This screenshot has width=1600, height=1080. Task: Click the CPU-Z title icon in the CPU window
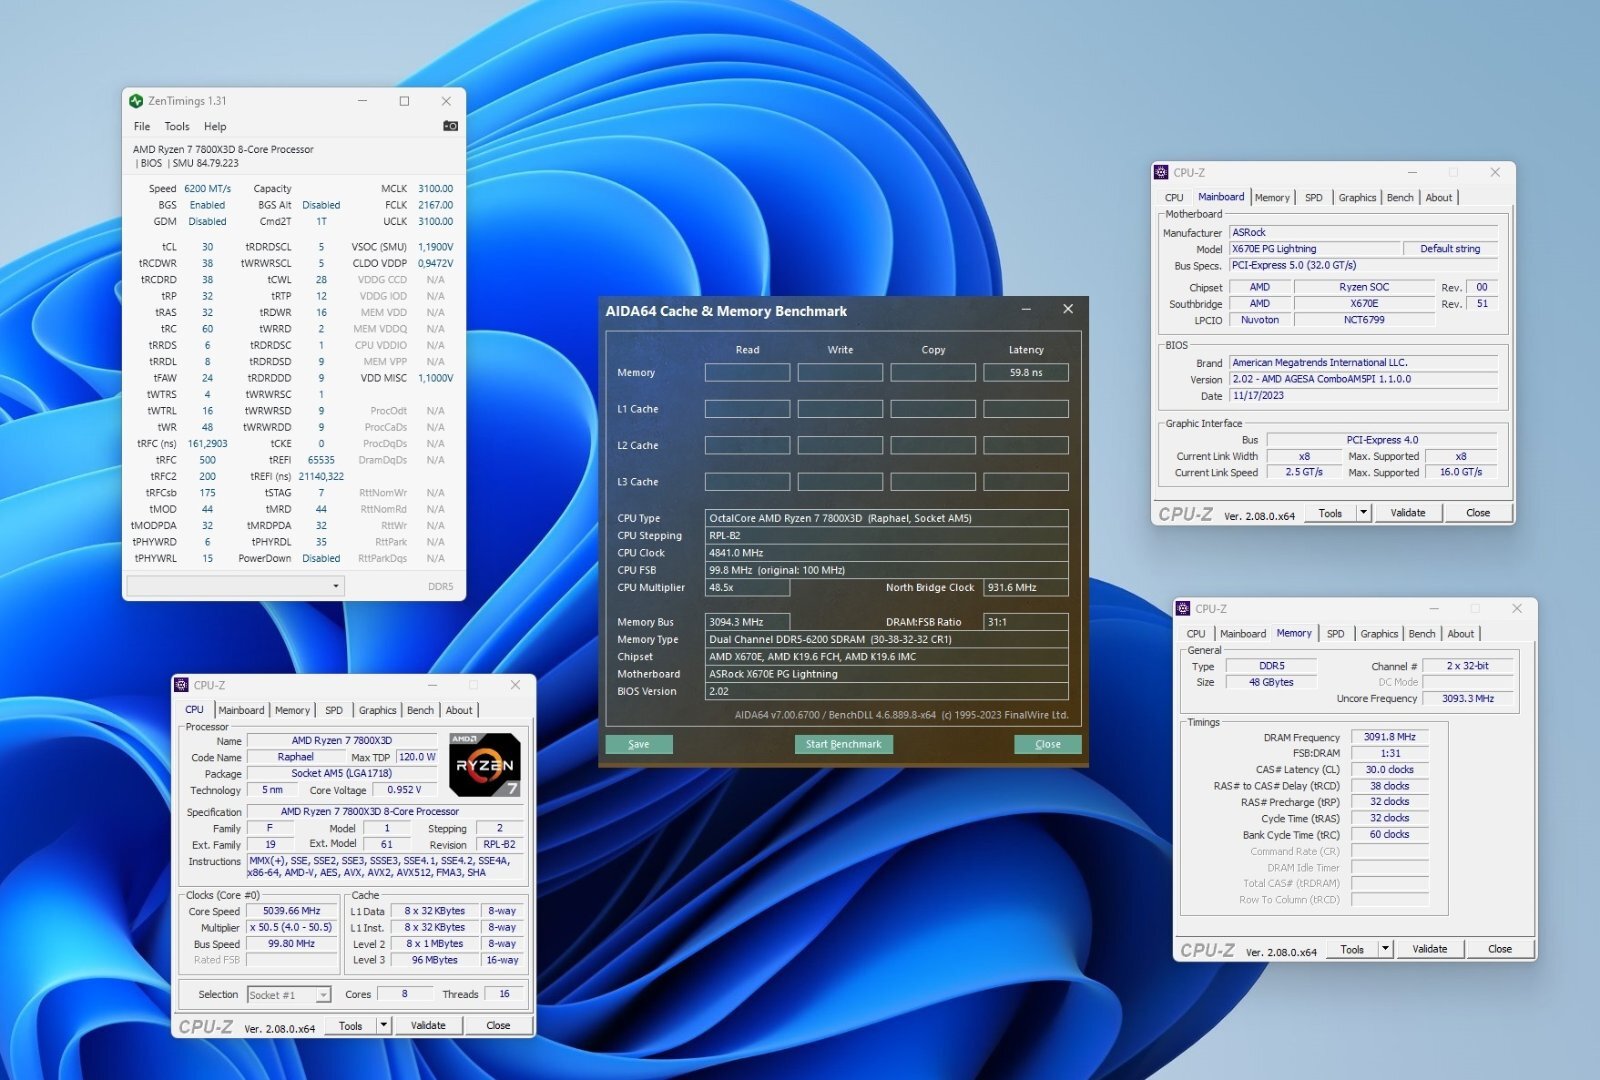tap(181, 685)
